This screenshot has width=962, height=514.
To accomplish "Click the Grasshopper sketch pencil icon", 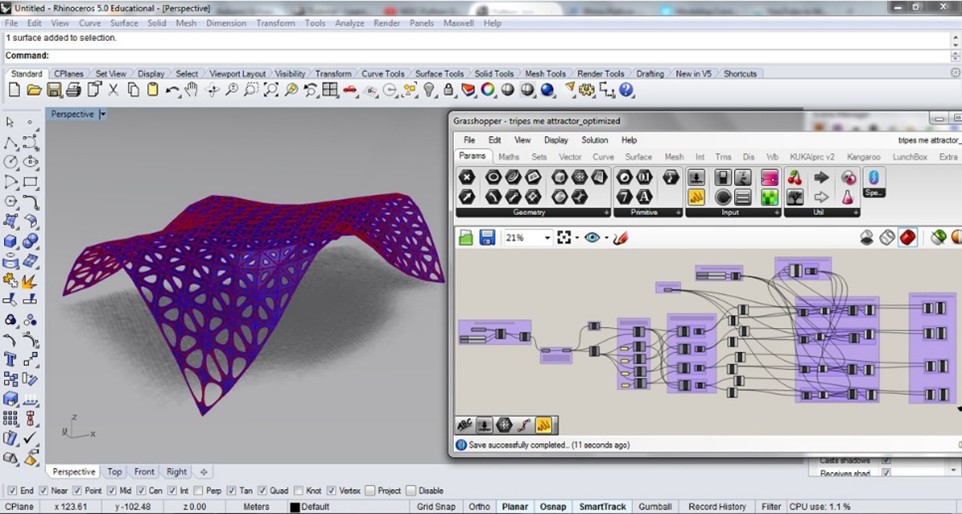I will coord(620,238).
